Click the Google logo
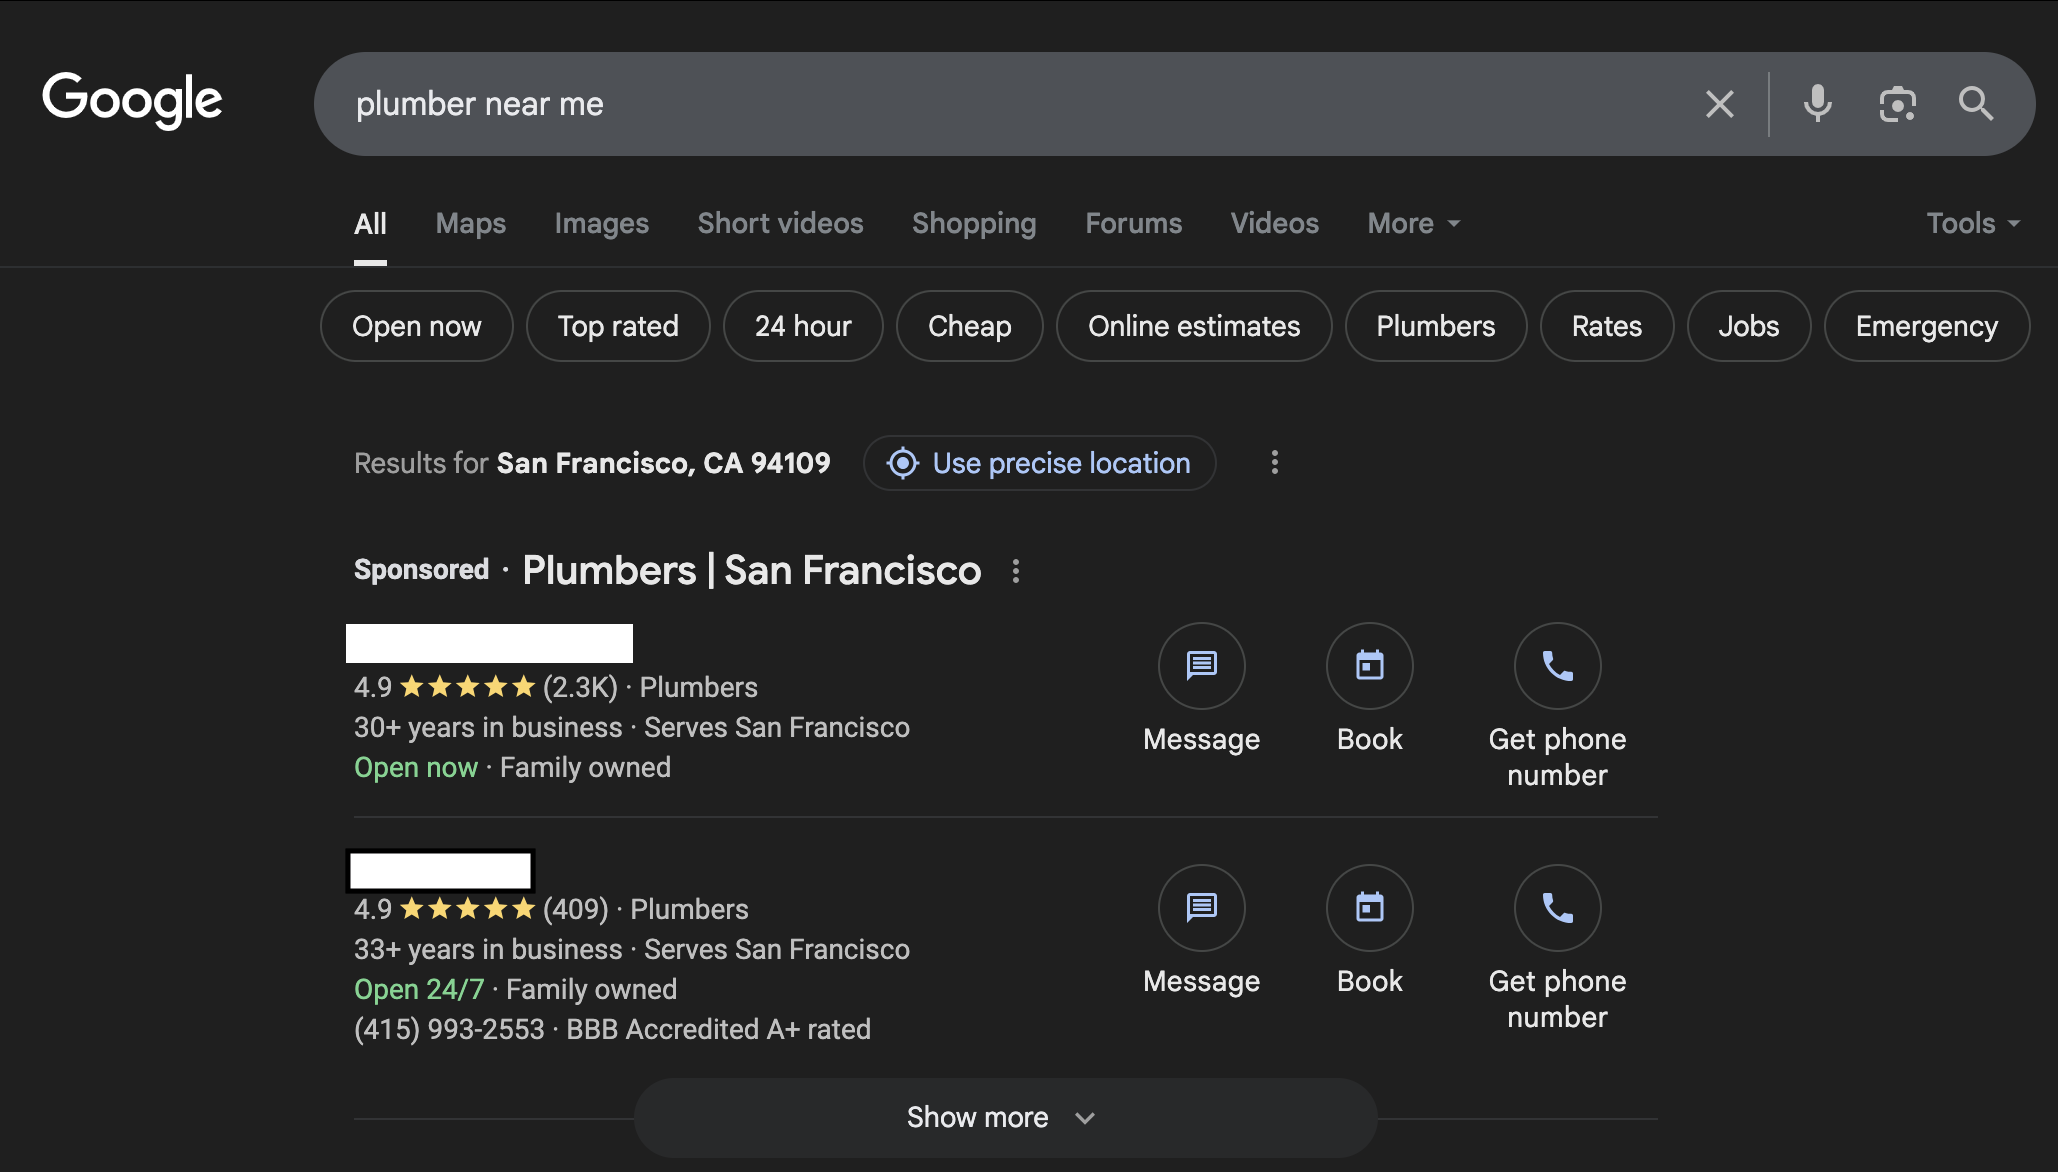 (x=131, y=100)
